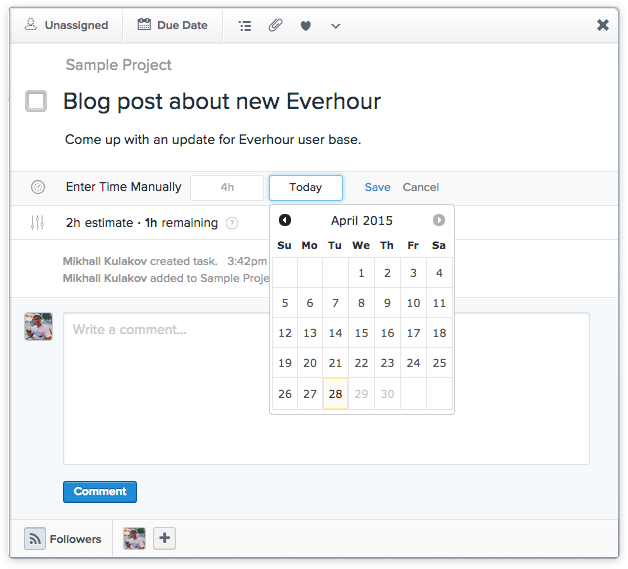
Task: Cancel the manual time entry
Action: [420, 187]
